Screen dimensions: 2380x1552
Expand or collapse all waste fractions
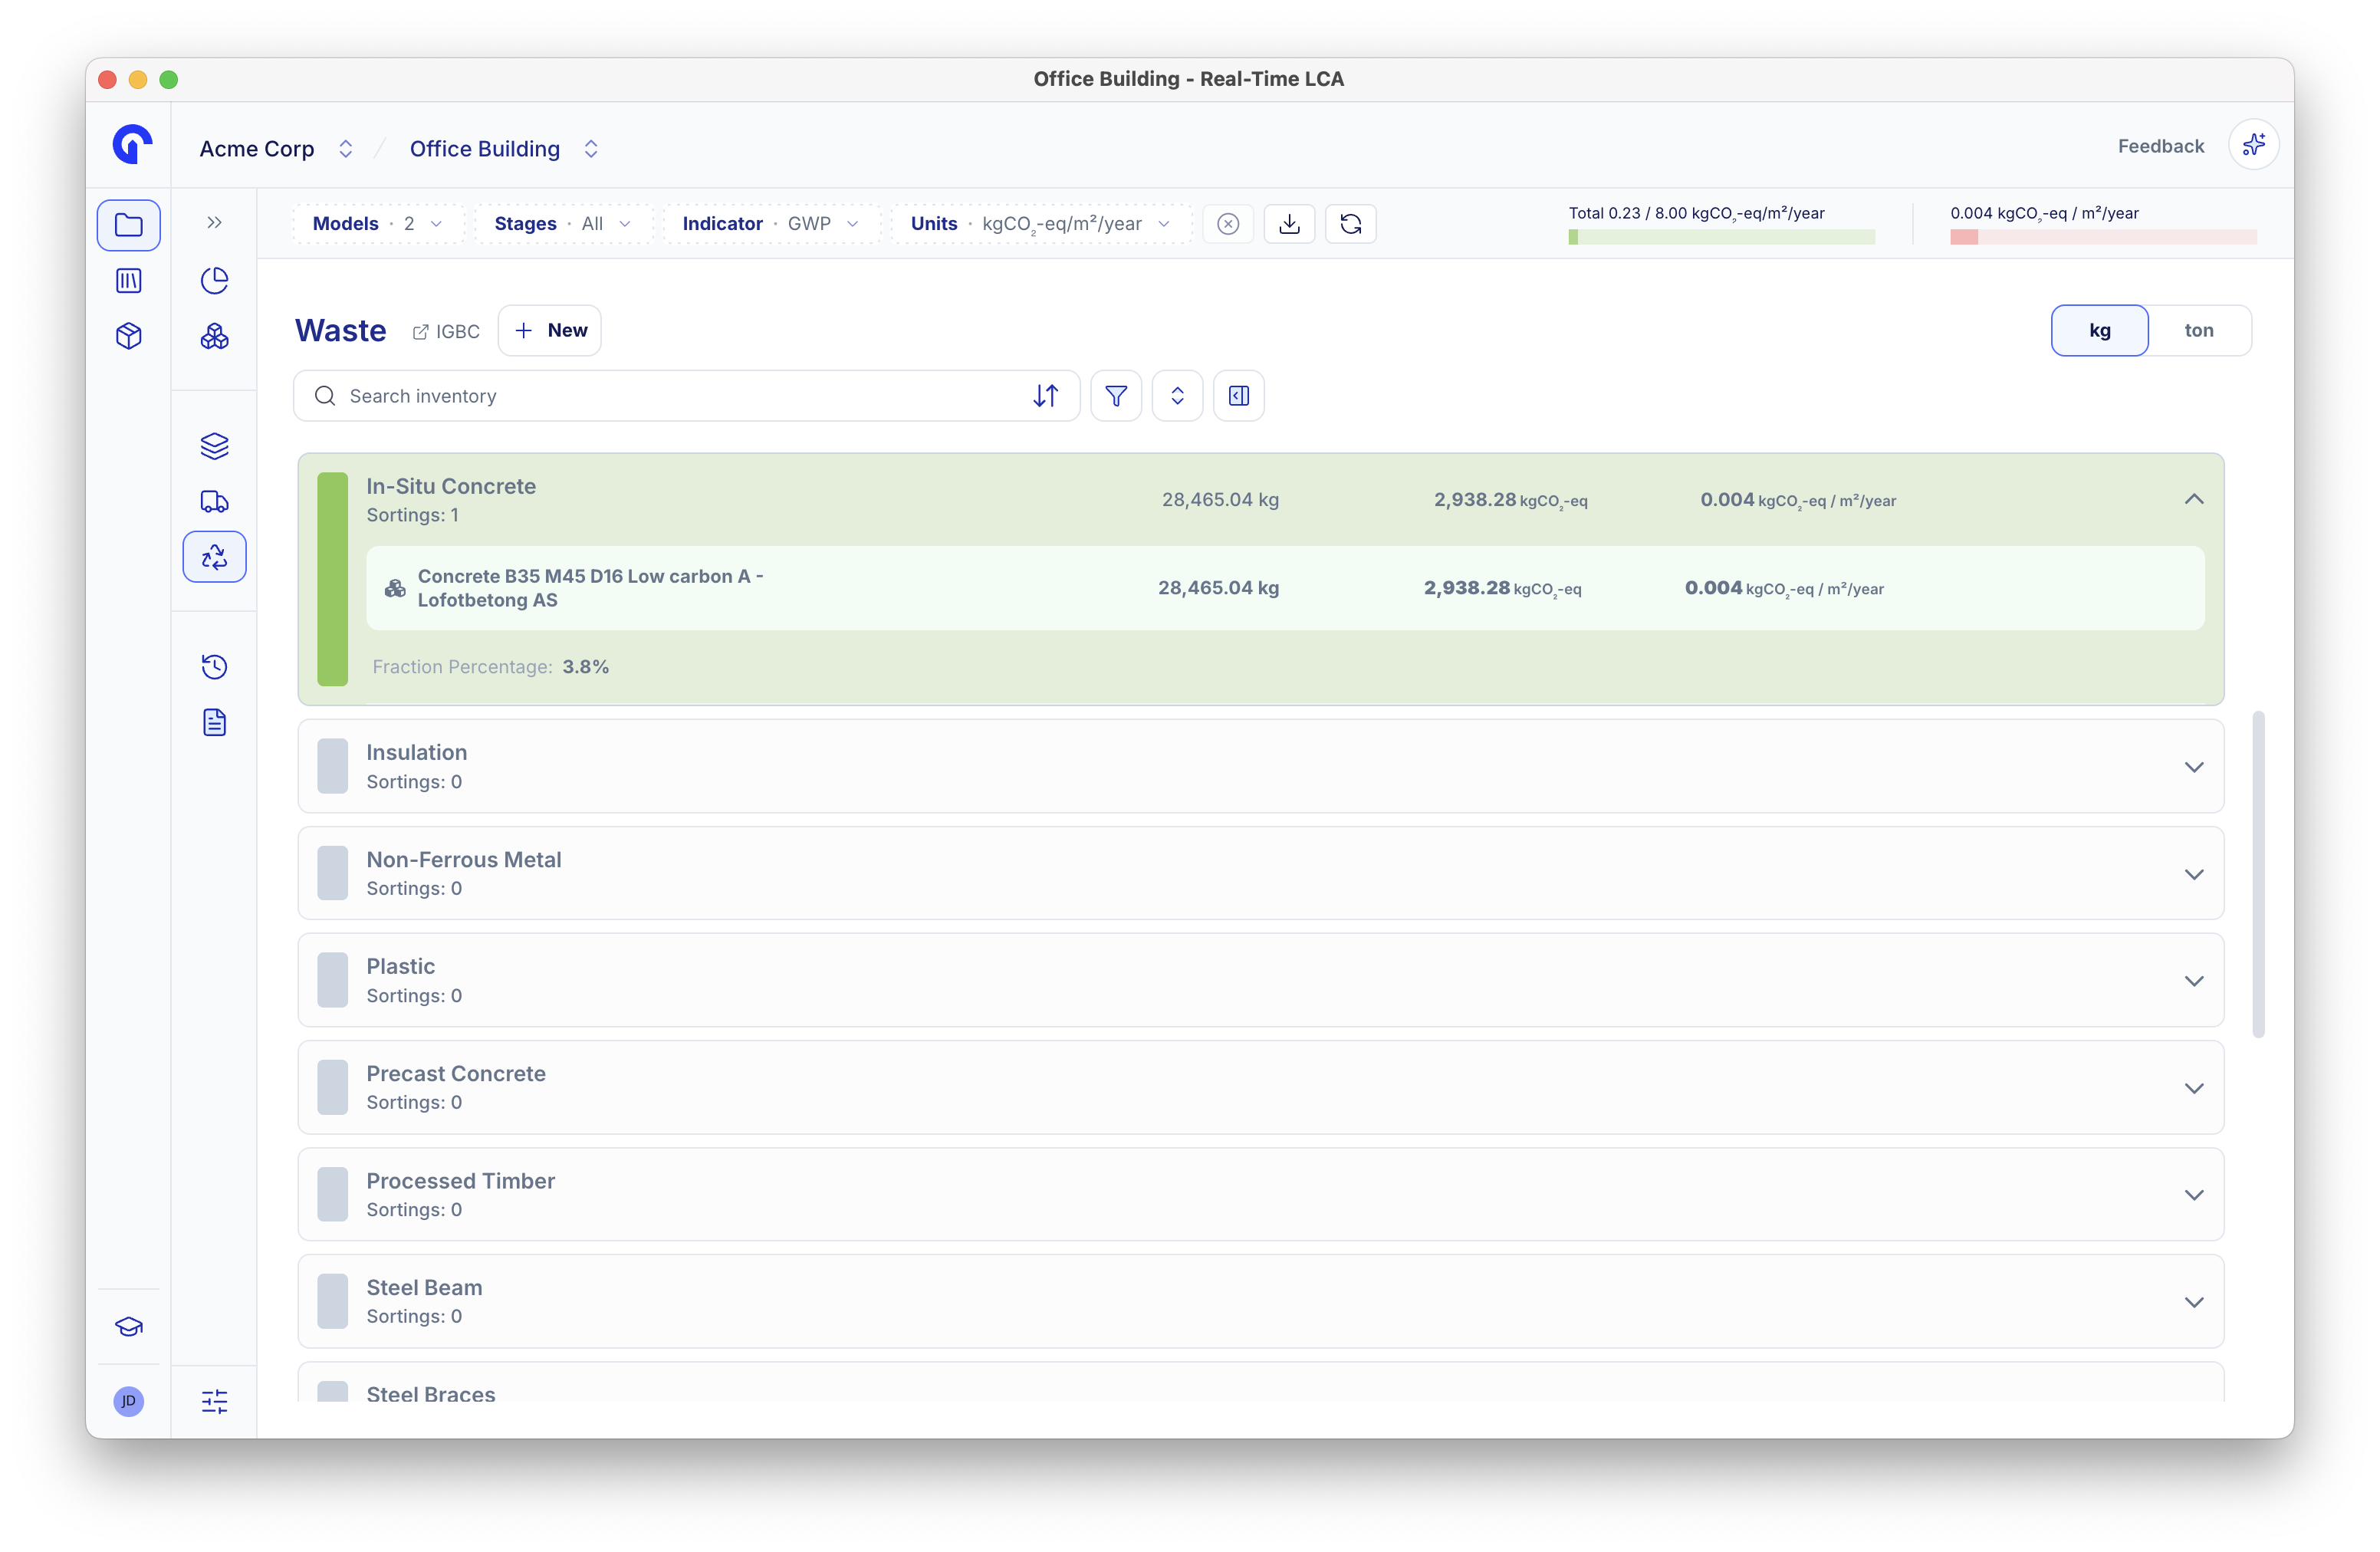pos(1177,396)
